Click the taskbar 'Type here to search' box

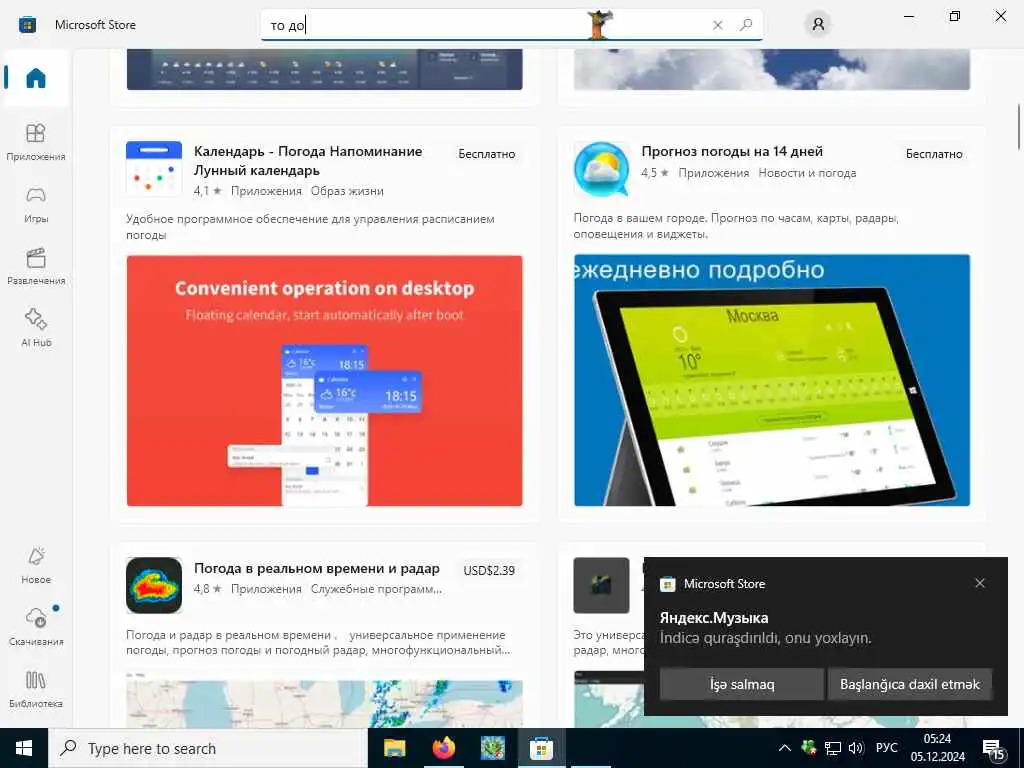pos(208,748)
